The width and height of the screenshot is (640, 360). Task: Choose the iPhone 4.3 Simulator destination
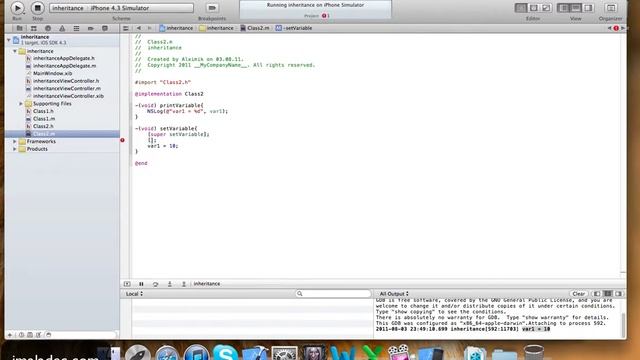120,8
